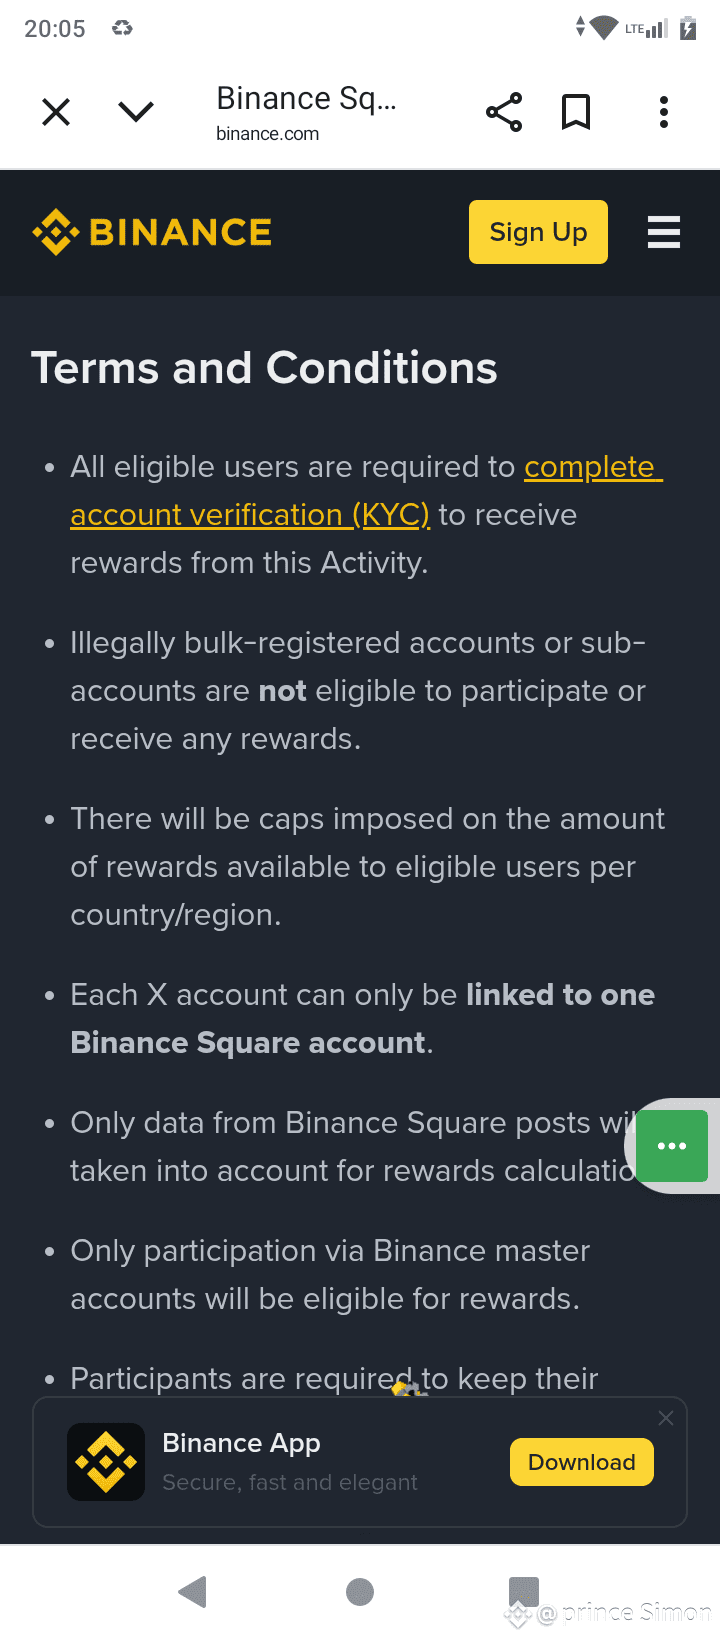Click the Download button for Binance App
Viewport: 720px width, 1640px height.
point(582,1462)
